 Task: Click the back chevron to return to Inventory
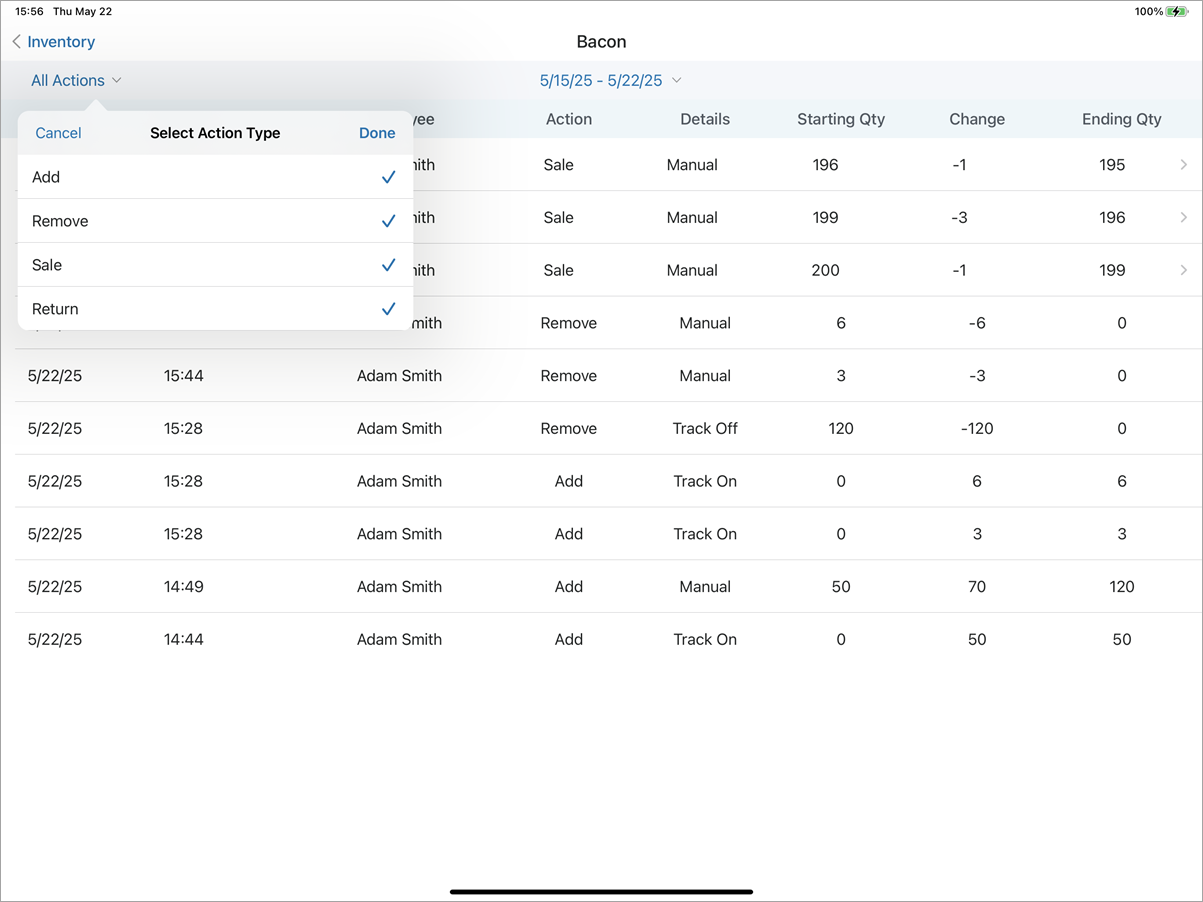tap(16, 42)
